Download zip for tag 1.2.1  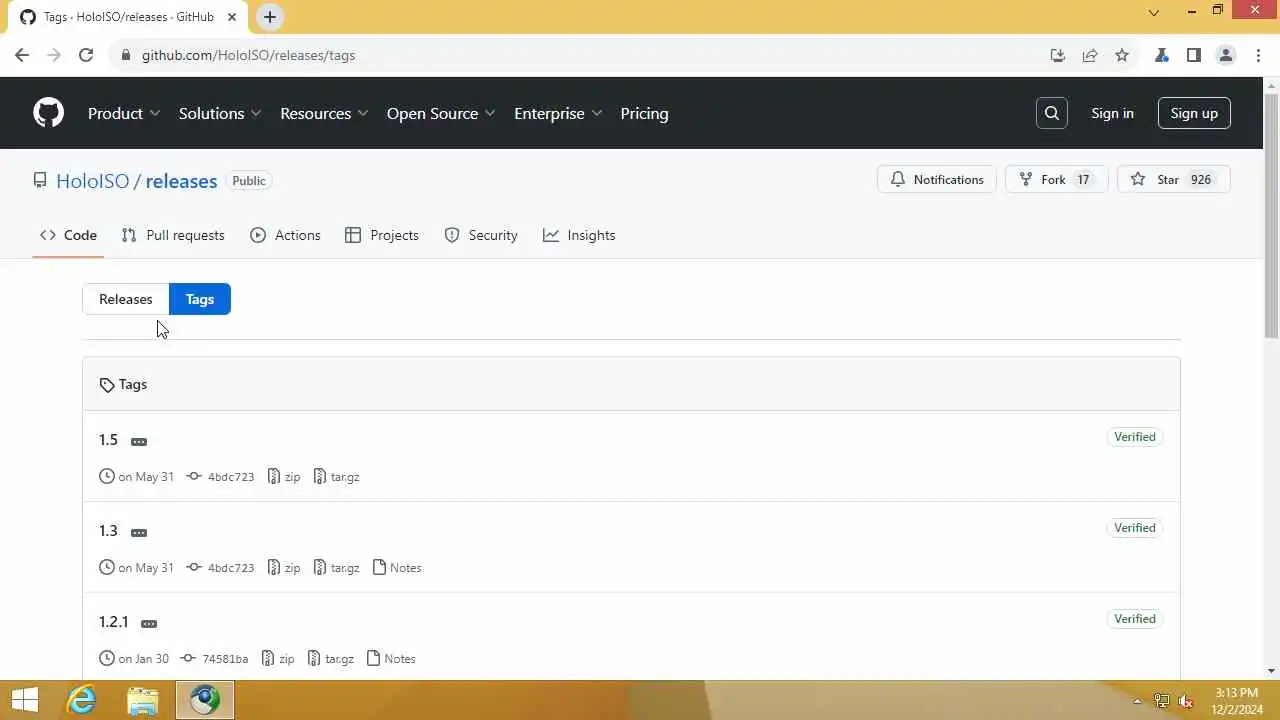(x=278, y=659)
